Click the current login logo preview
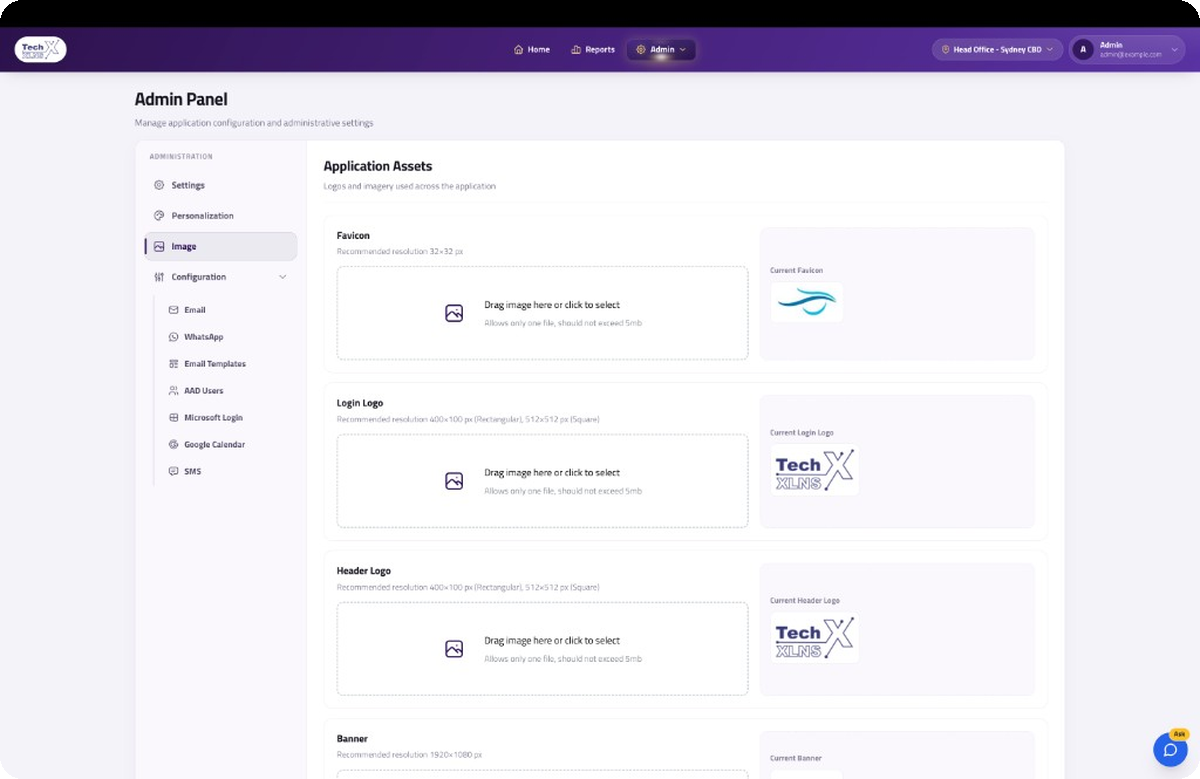 point(814,470)
